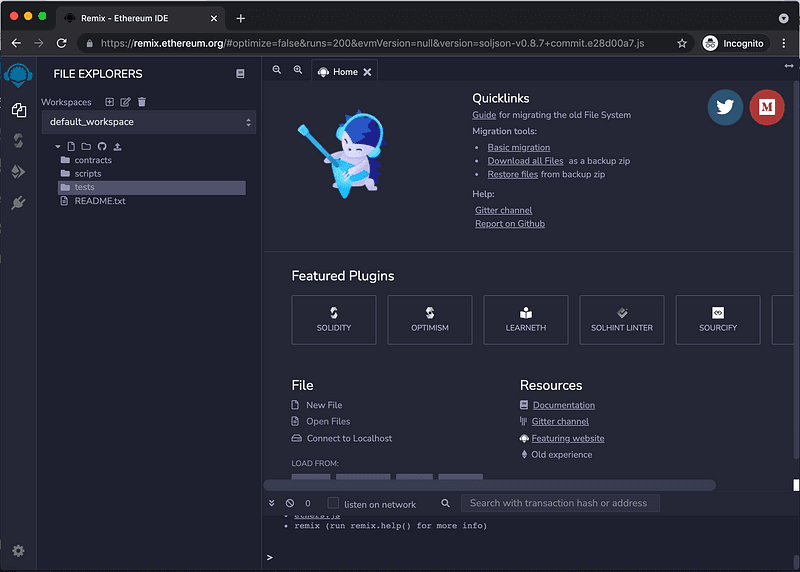800x572 pixels.
Task: Click the horizontal scrollbar of Home panel
Action: click(490, 485)
